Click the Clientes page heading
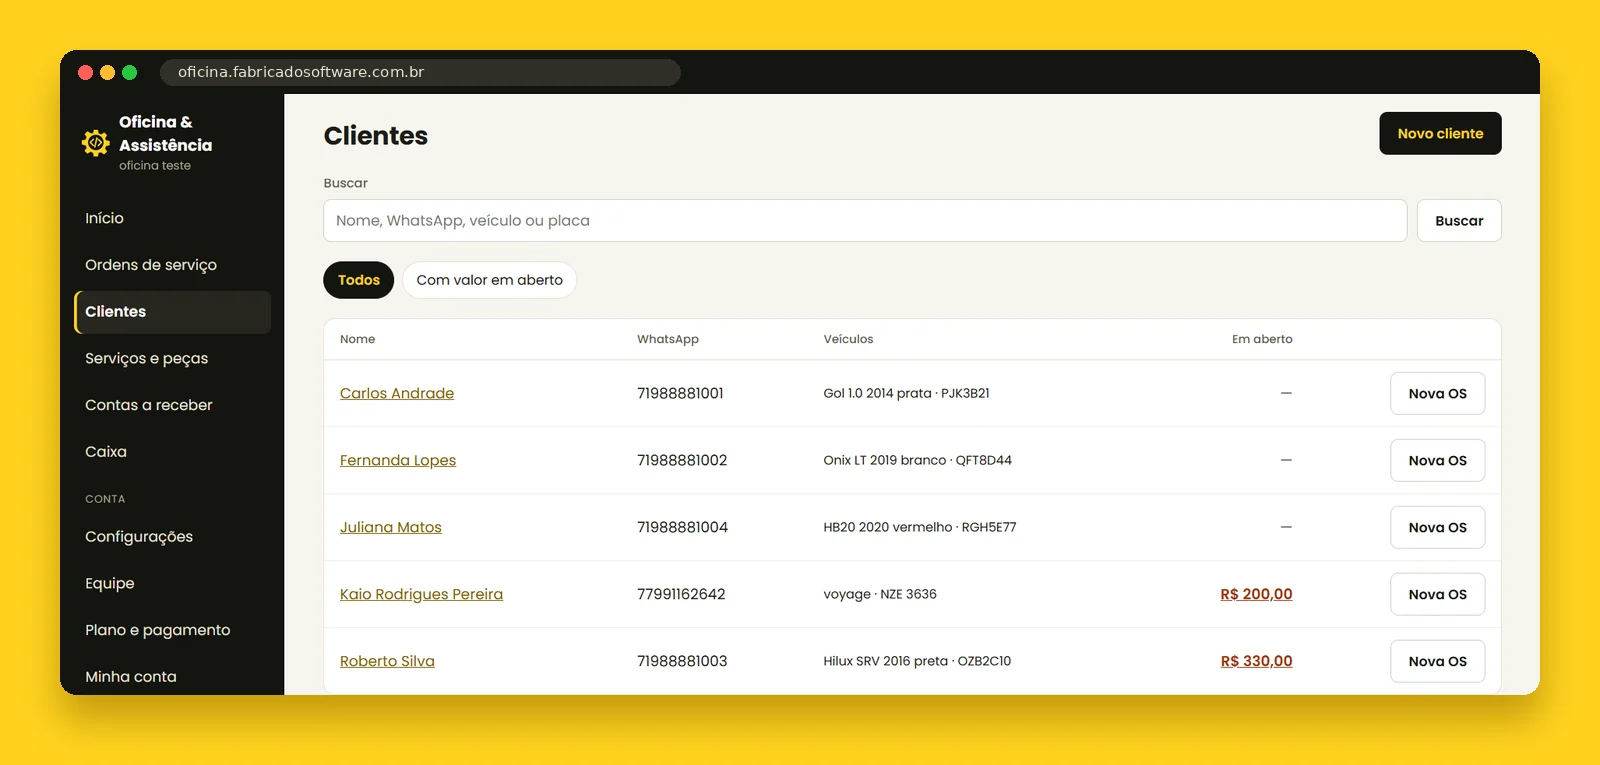The height and width of the screenshot is (765, 1600). pyautogui.click(x=376, y=136)
